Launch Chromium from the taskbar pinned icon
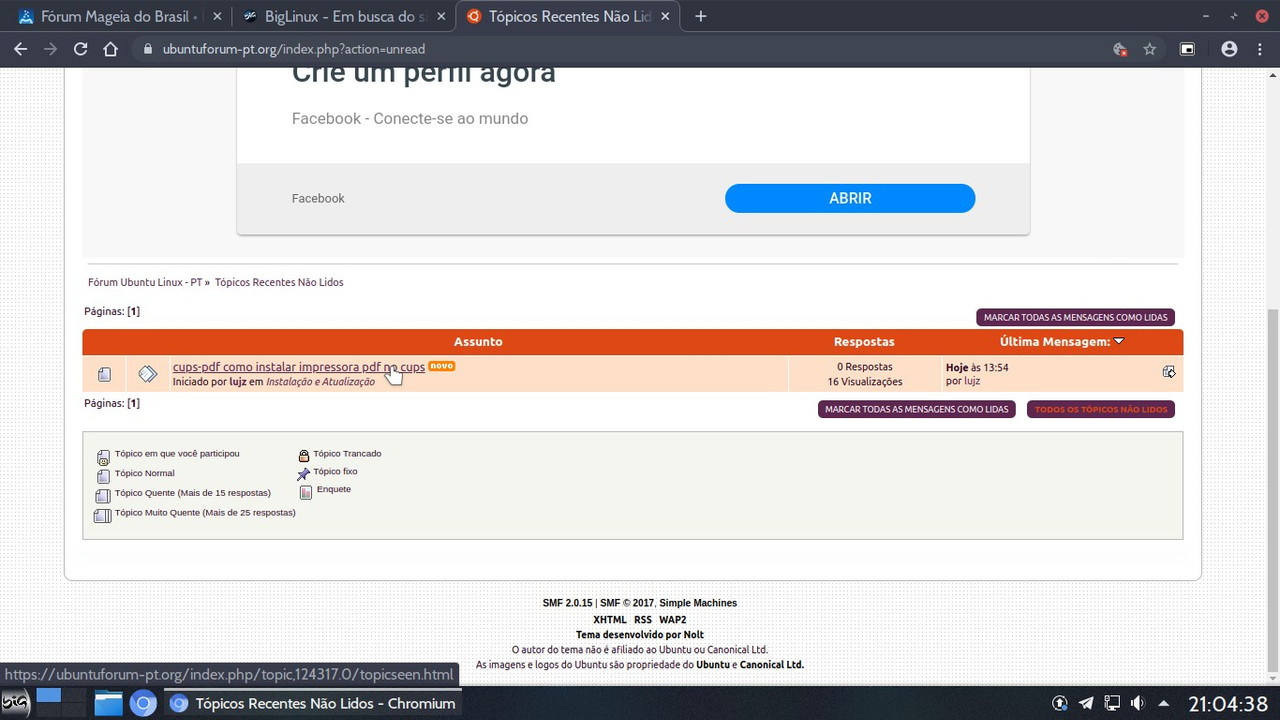Screen dimensions: 1280x720 (143, 704)
